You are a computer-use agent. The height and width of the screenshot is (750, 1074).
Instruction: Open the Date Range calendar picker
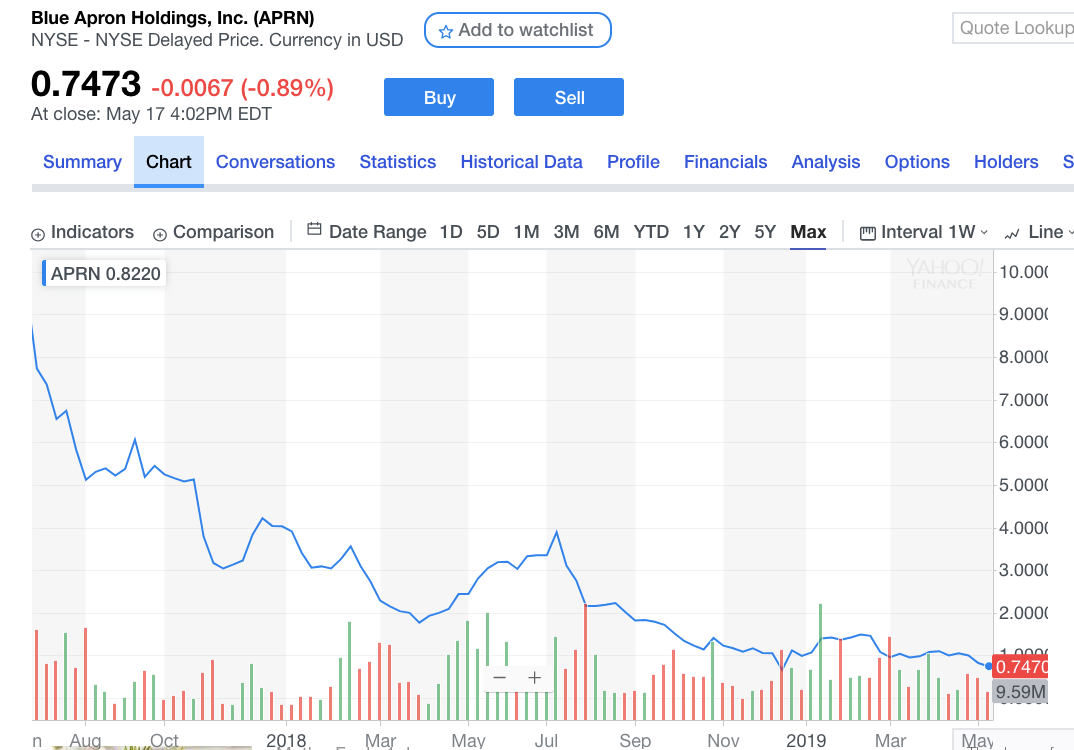(x=366, y=232)
